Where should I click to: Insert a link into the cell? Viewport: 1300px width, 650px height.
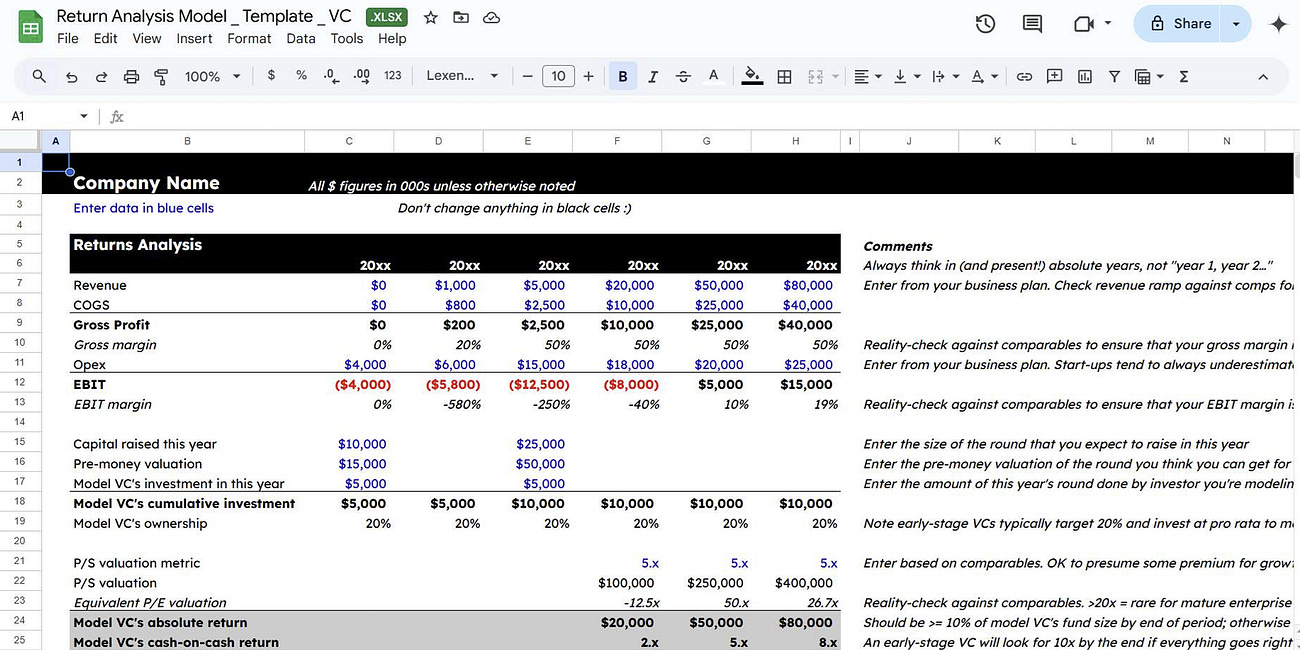click(x=1023, y=75)
